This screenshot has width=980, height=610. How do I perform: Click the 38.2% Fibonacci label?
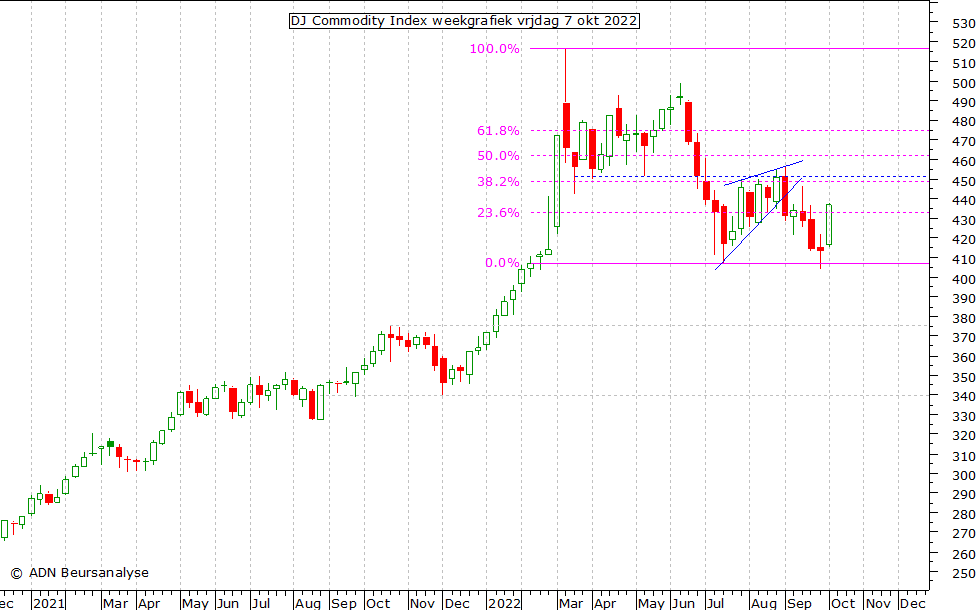498,182
